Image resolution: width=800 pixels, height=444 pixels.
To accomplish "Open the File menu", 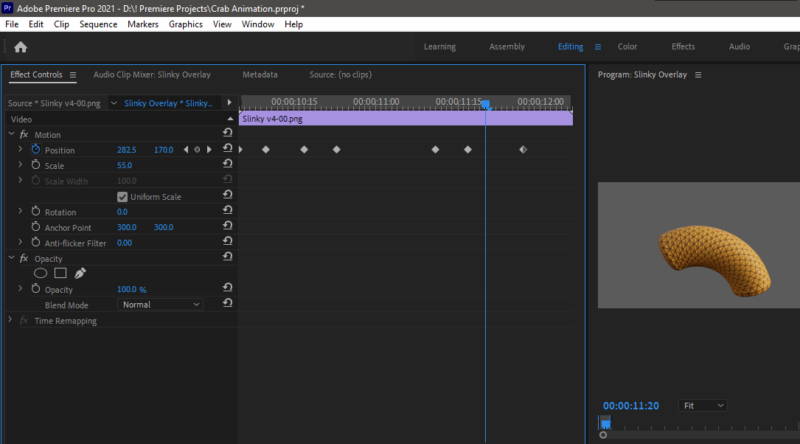I will pyautogui.click(x=12, y=24).
